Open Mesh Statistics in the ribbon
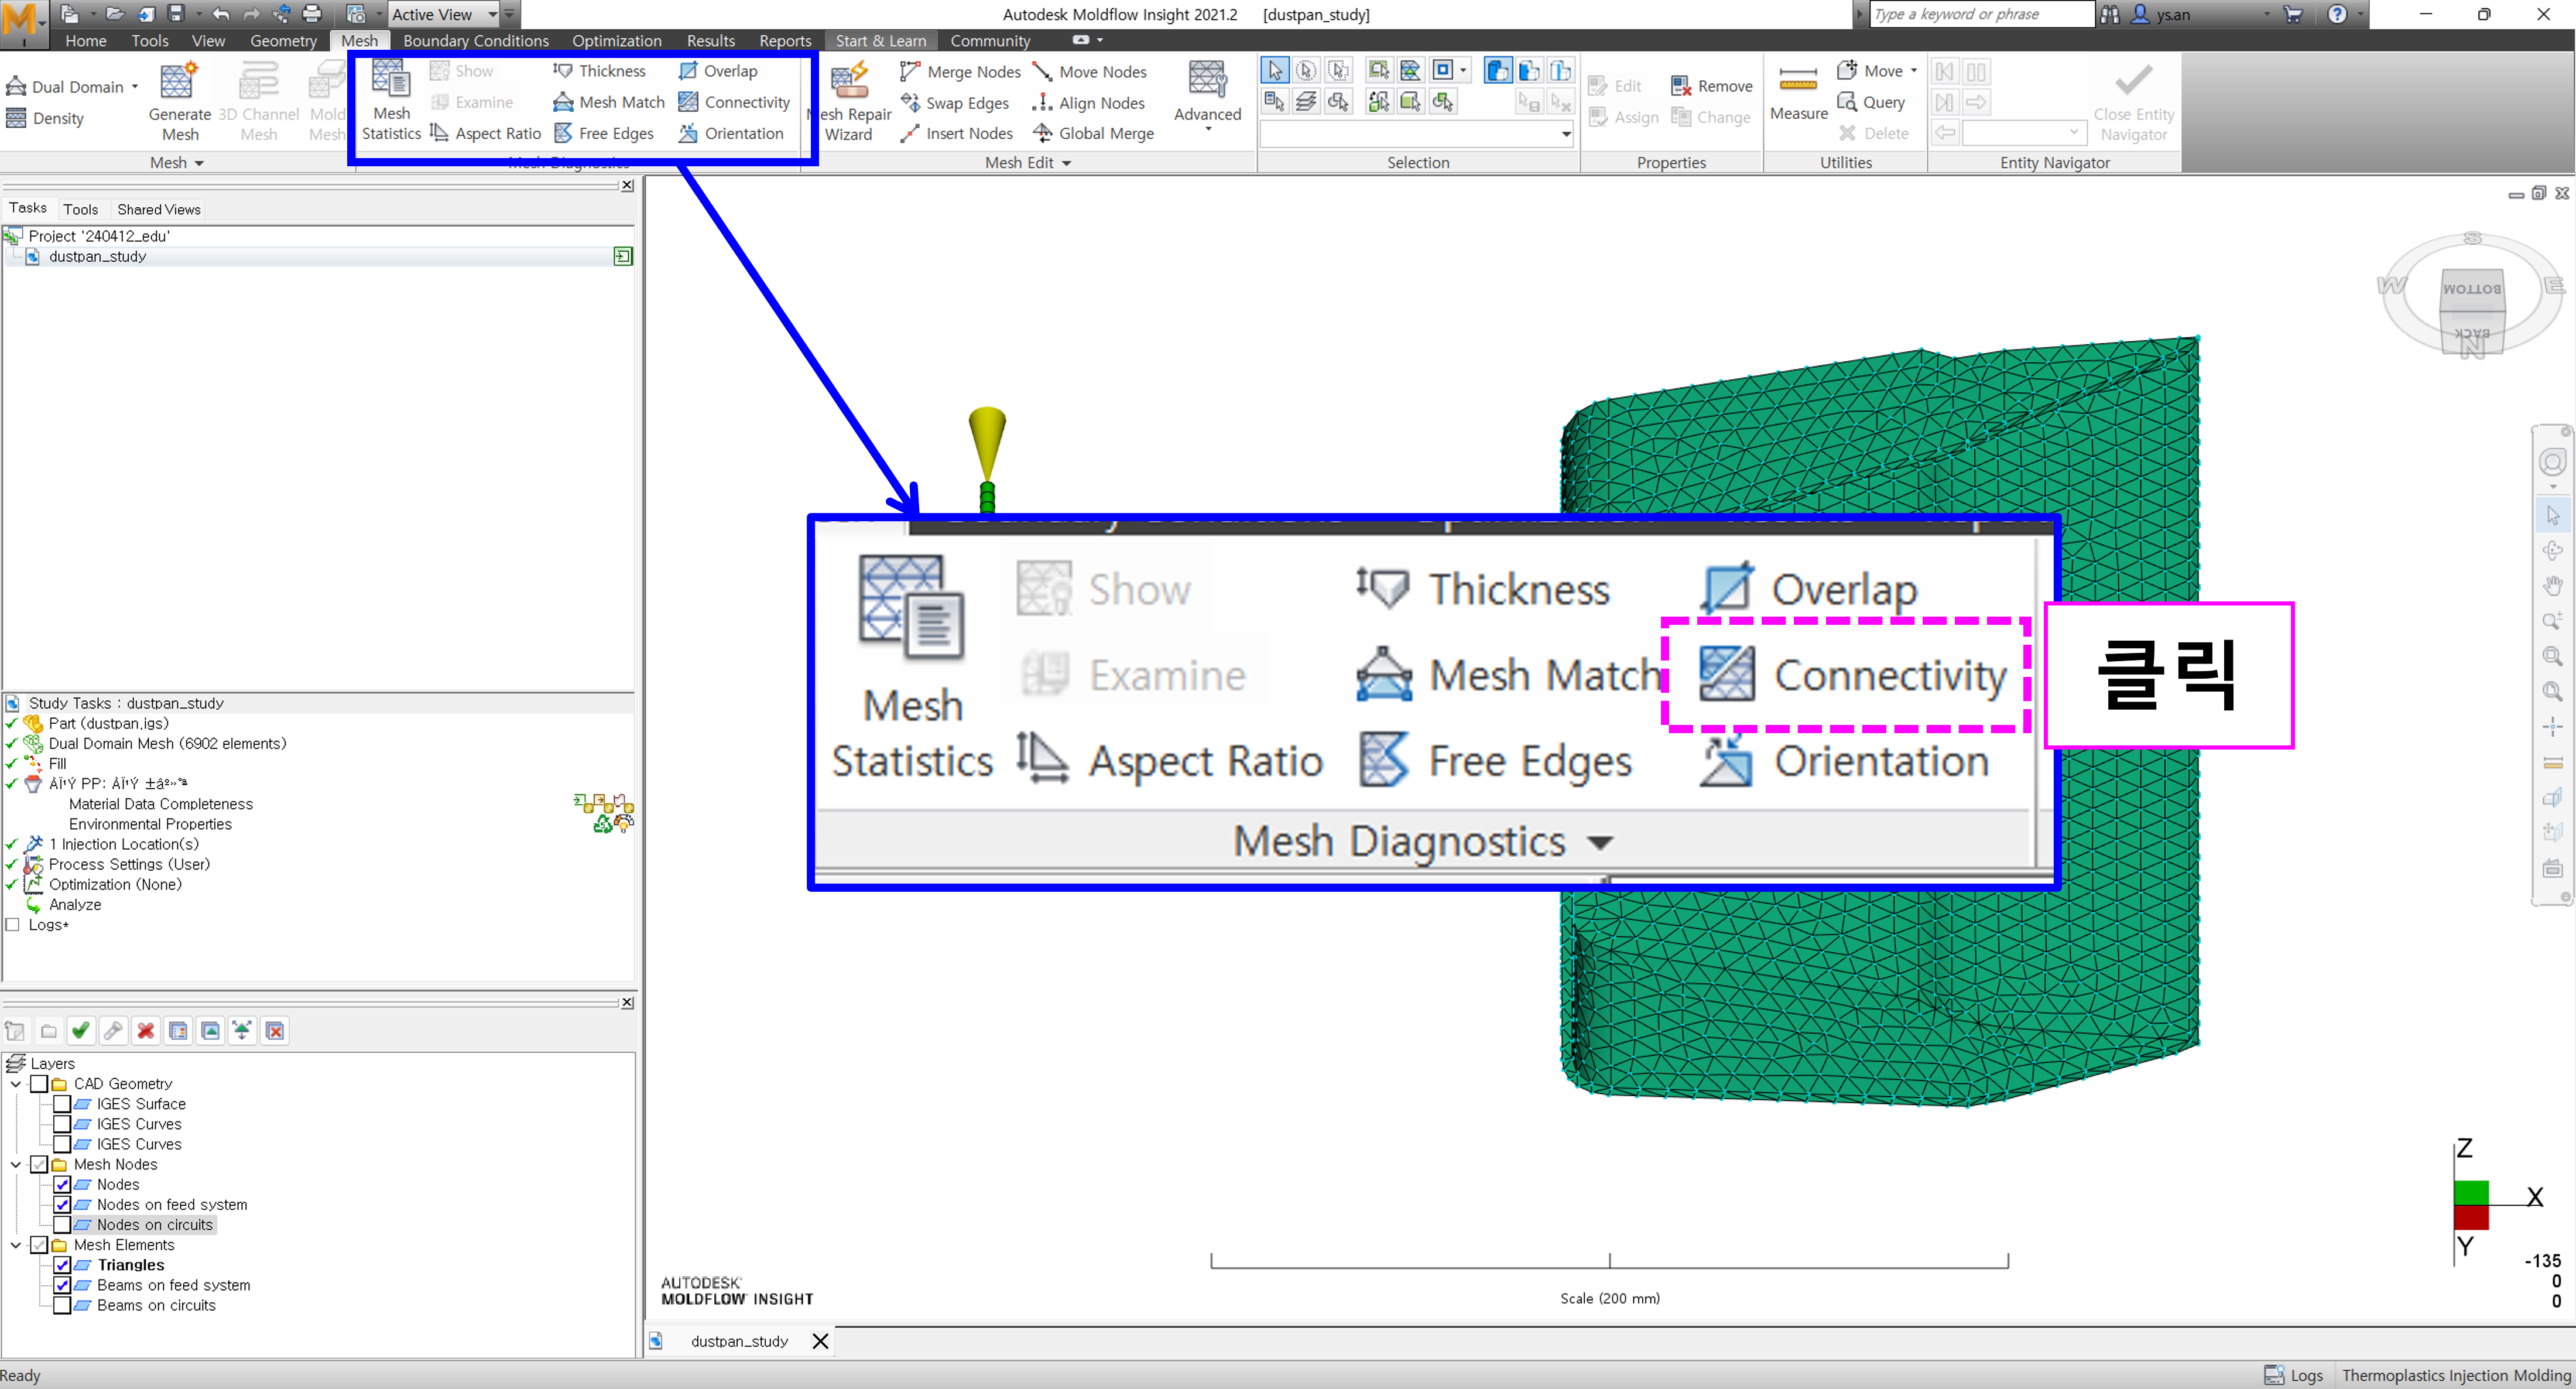 (391, 101)
